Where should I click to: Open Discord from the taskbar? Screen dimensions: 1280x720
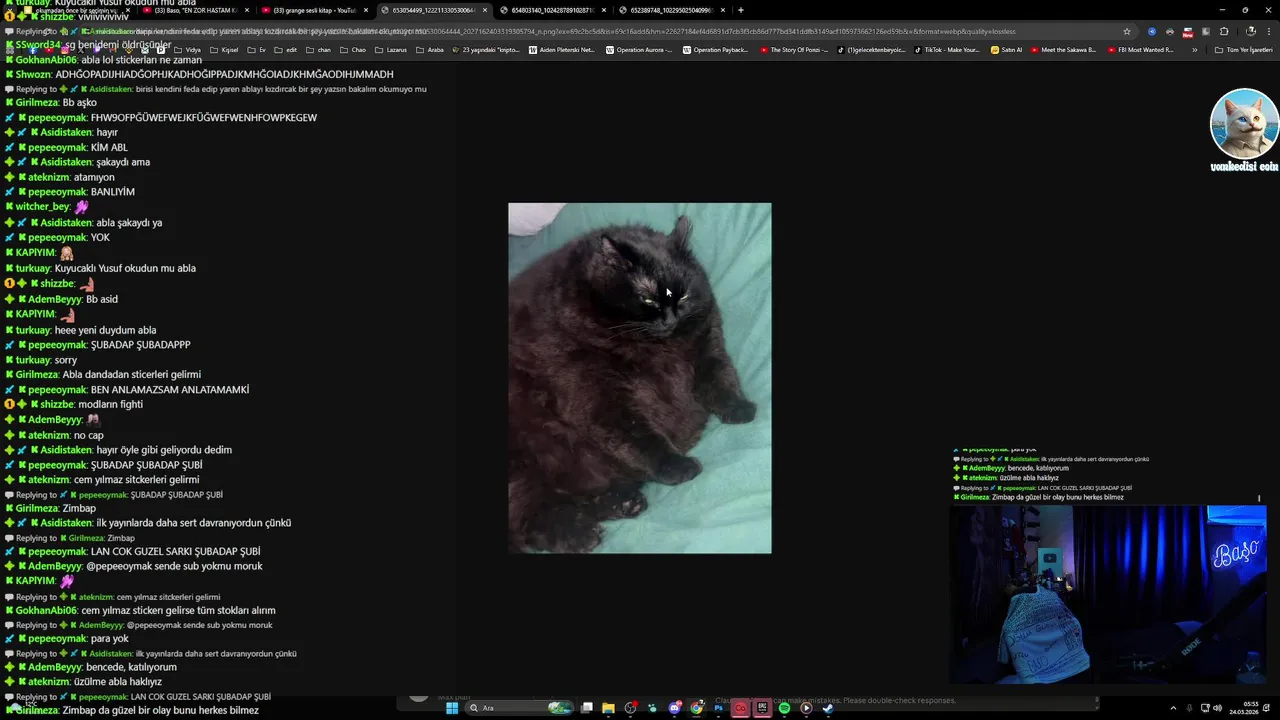pos(675,708)
